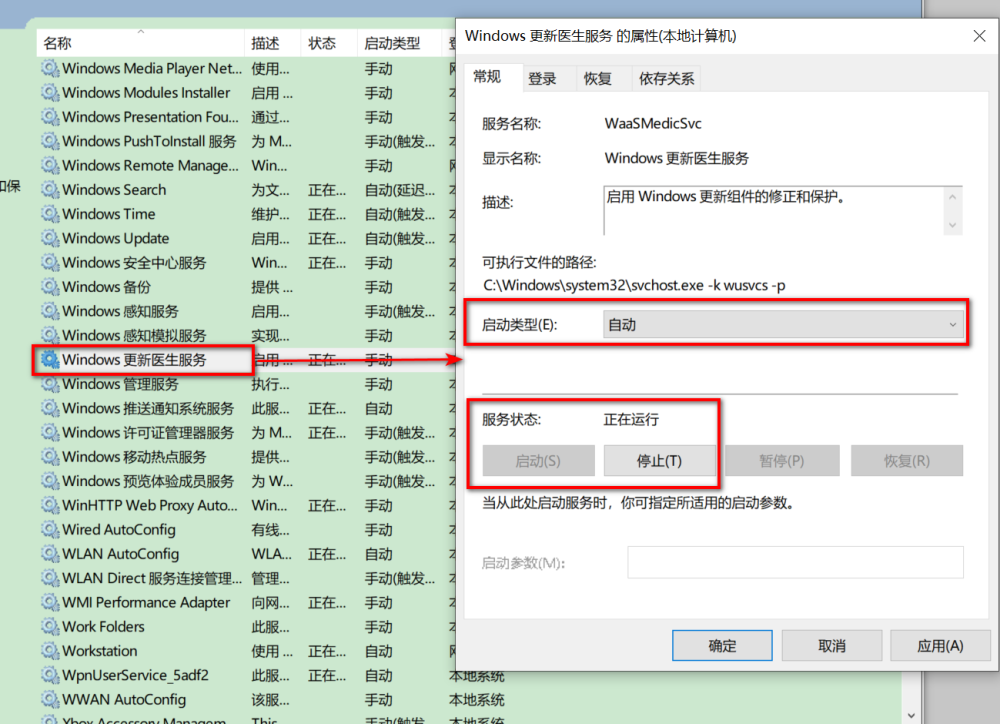This screenshot has height=724, width=1000.
Task: Click gear icon of Windows Update service
Action: (50, 238)
